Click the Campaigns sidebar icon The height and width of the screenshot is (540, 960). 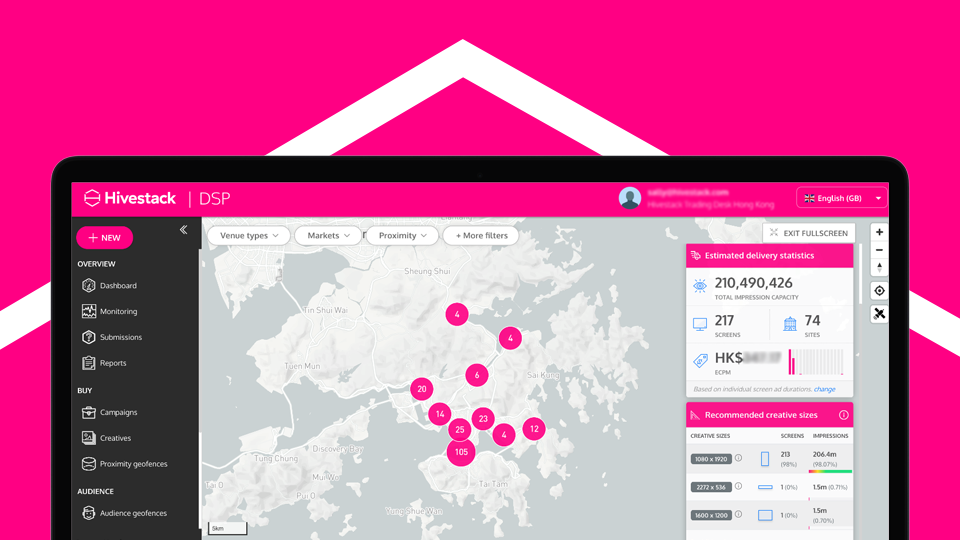tap(89, 412)
